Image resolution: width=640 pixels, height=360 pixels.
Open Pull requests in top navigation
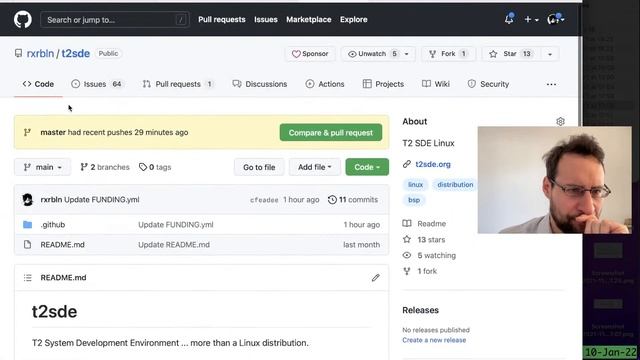222,20
